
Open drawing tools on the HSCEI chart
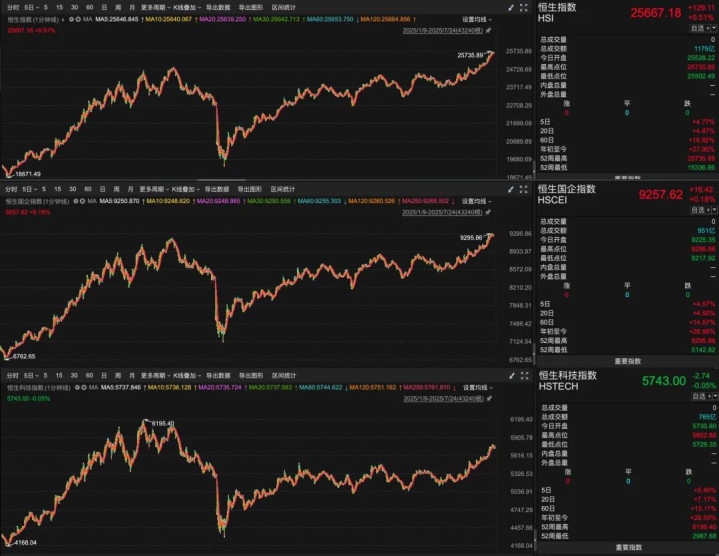pyautogui.click(x=511, y=189)
